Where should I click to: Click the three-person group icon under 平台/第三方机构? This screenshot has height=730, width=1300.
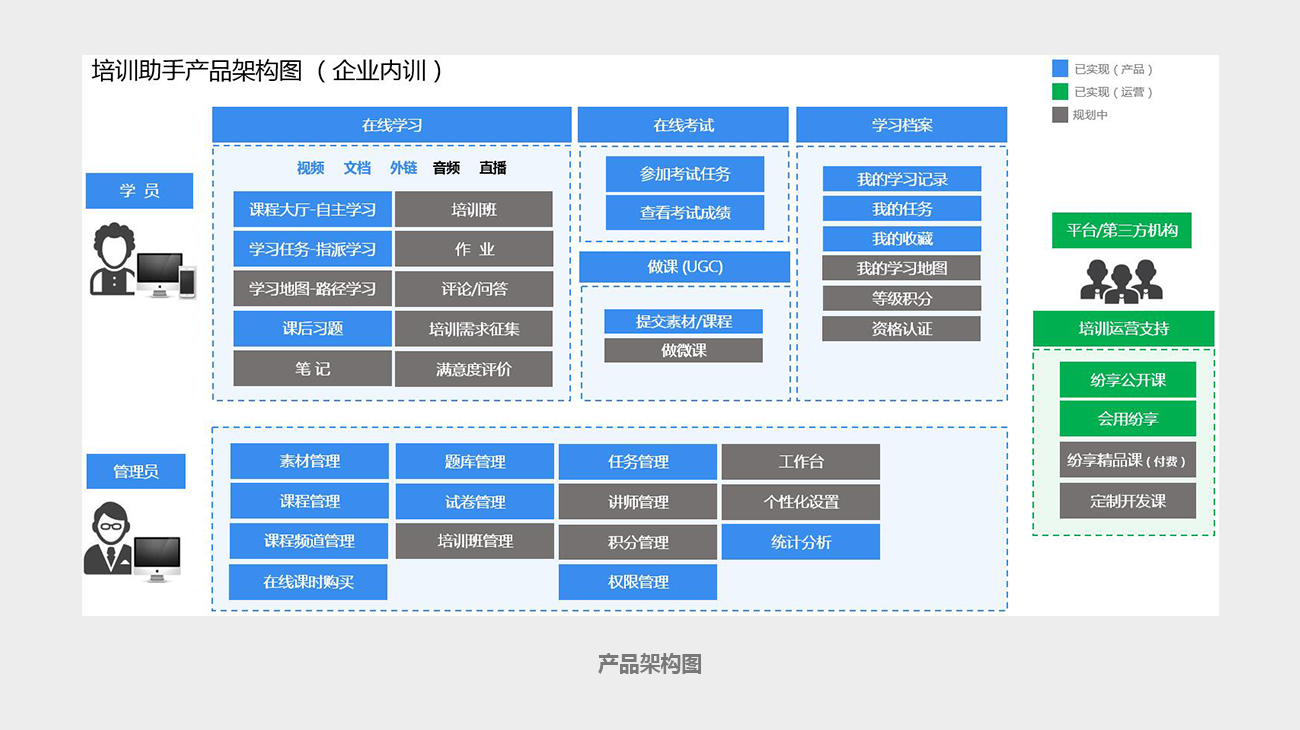(1121, 280)
